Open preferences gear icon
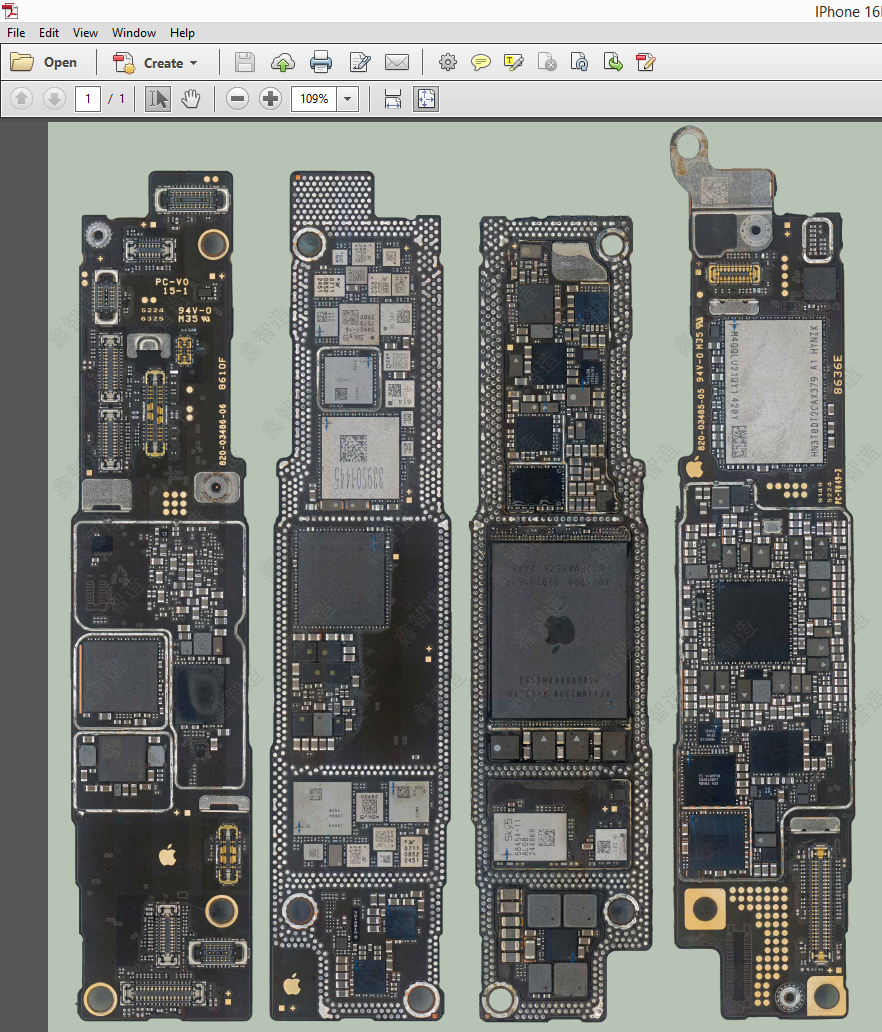The width and height of the screenshot is (882, 1032). point(447,63)
